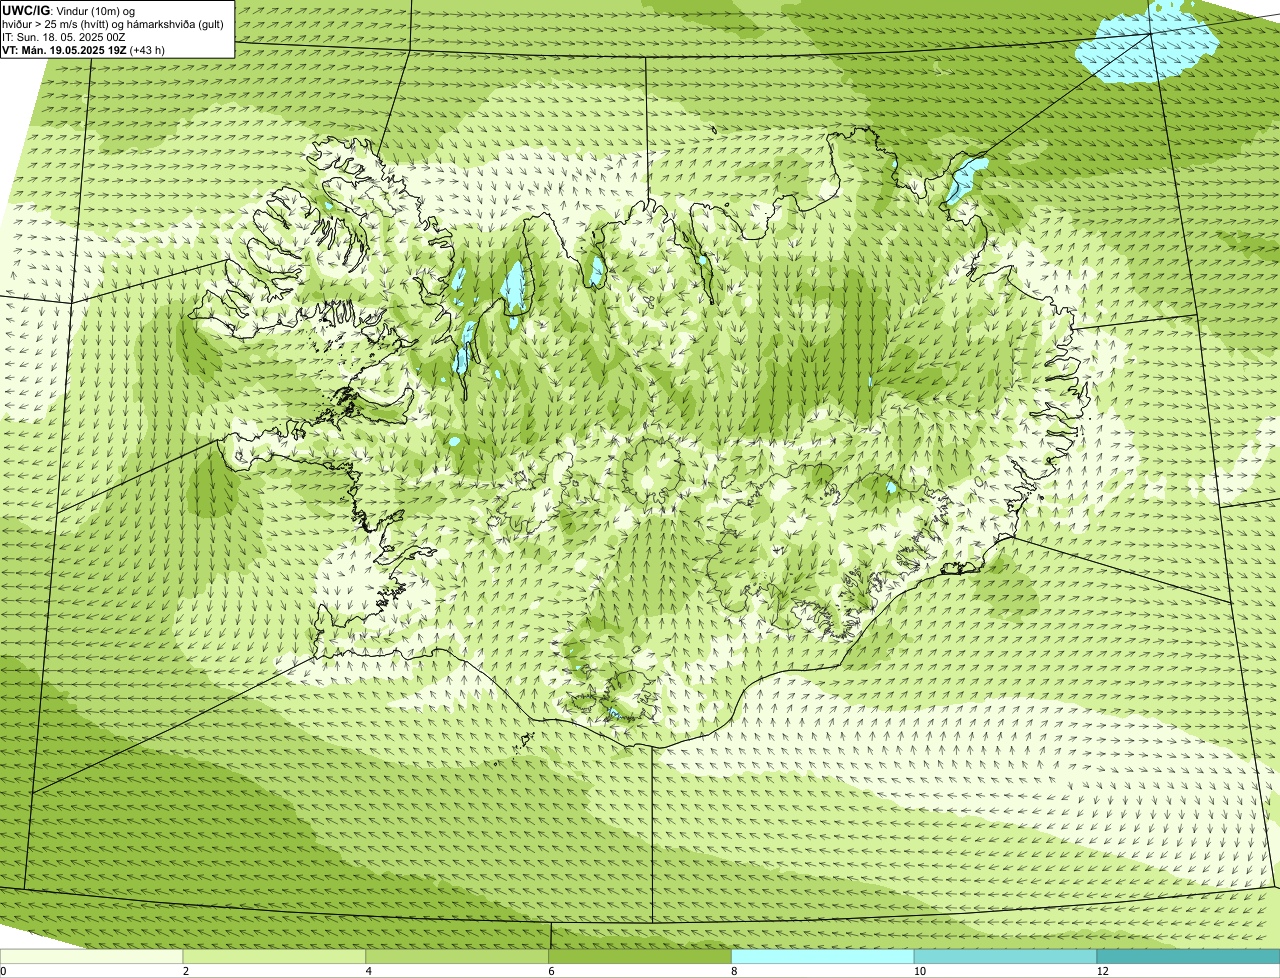Click the '4' tick label on the scale
1280x978 pixels.
click(x=368, y=971)
